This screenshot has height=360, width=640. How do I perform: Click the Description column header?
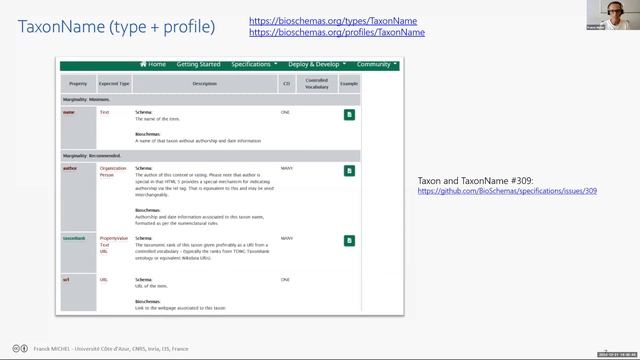click(x=204, y=83)
